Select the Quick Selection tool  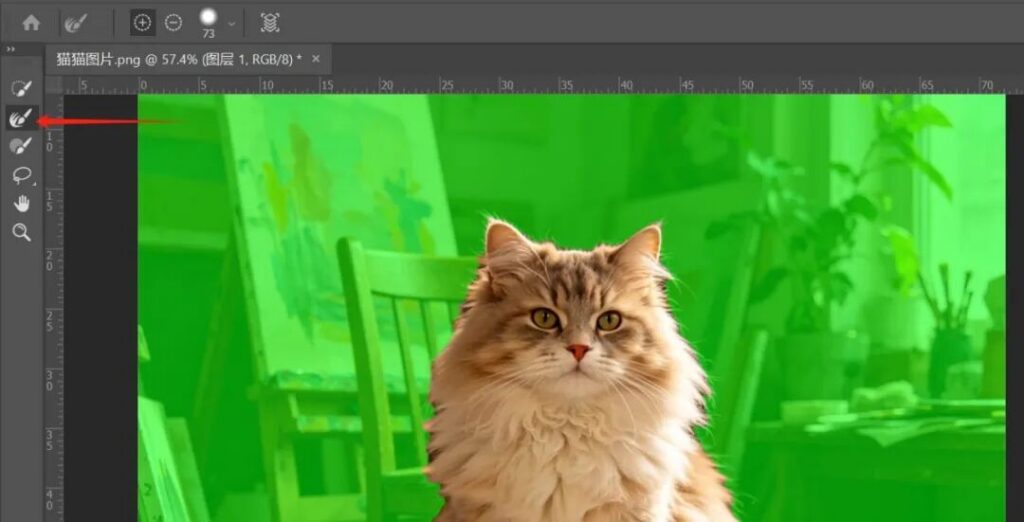tap(22, 88)
